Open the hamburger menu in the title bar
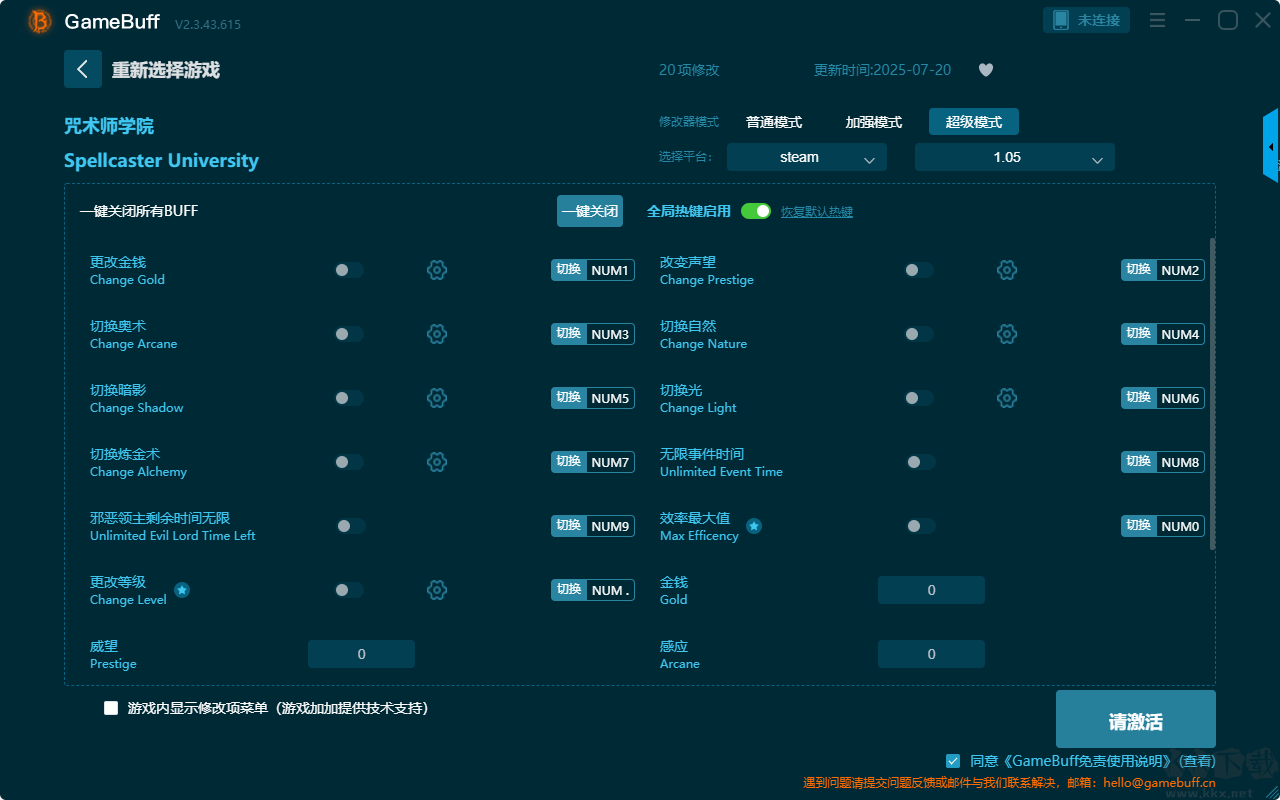 1157,20
